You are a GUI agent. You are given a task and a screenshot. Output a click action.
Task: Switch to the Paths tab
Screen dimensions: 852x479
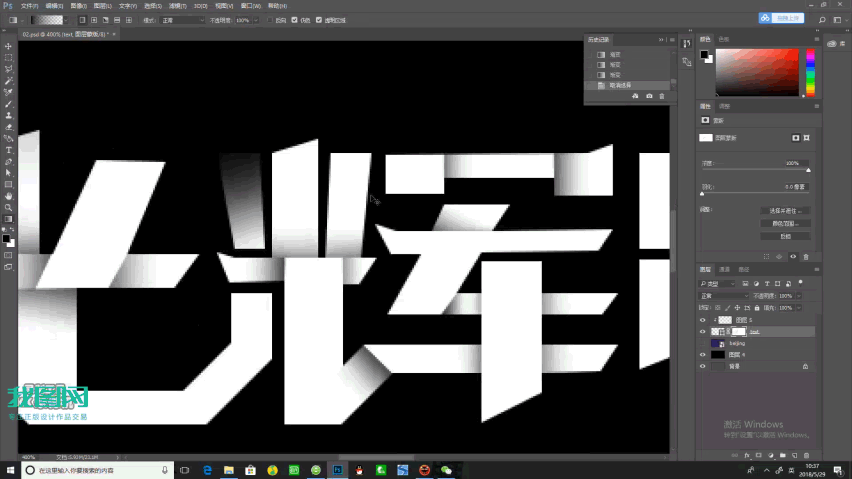pyautogui.click(x=744, y=269)
